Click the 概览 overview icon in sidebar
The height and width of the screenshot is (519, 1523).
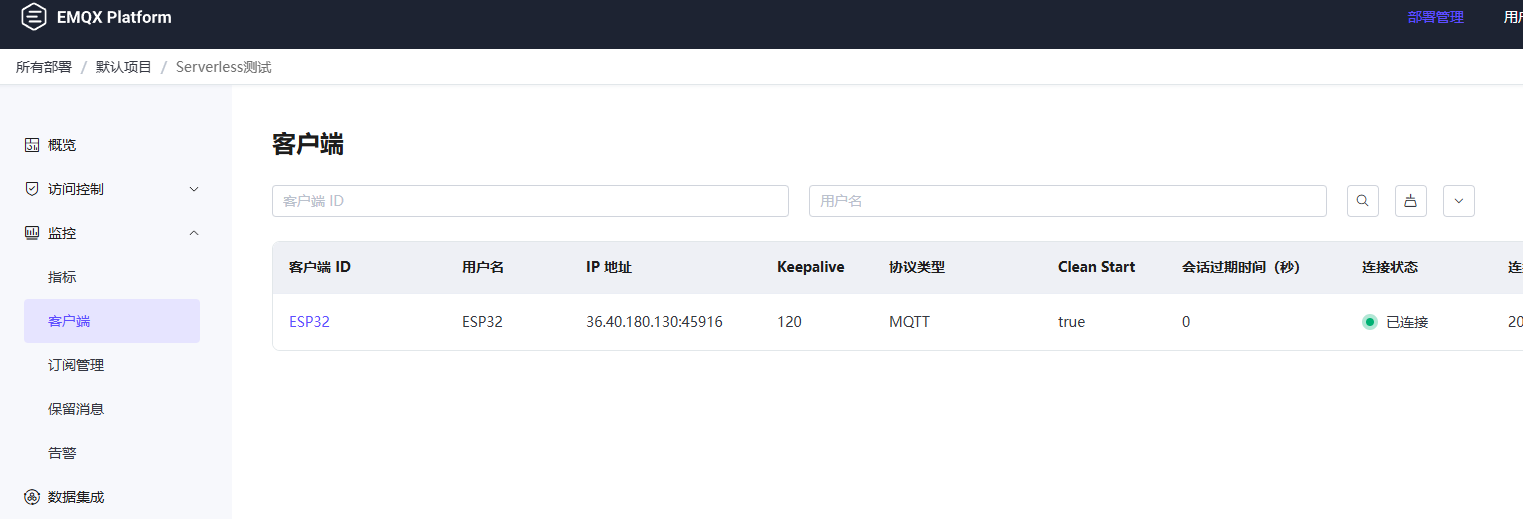click(x=32, y=145)
